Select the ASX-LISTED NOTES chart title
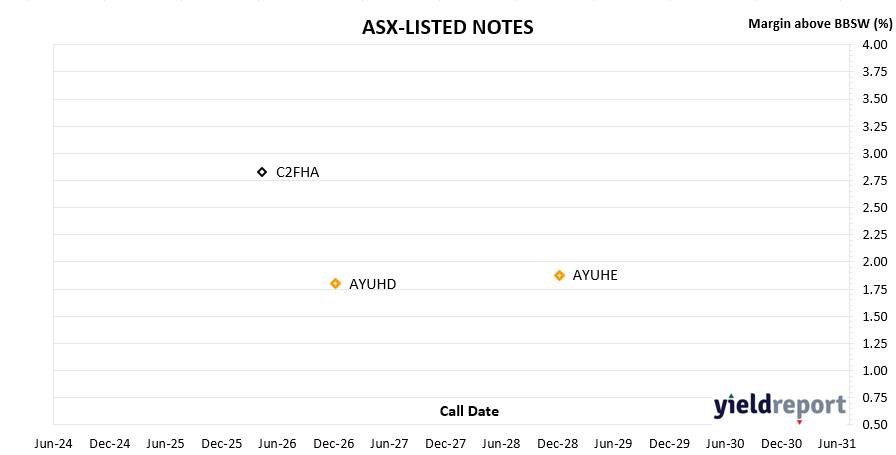The height and width of the screenshot is (455, 896). 447,27
